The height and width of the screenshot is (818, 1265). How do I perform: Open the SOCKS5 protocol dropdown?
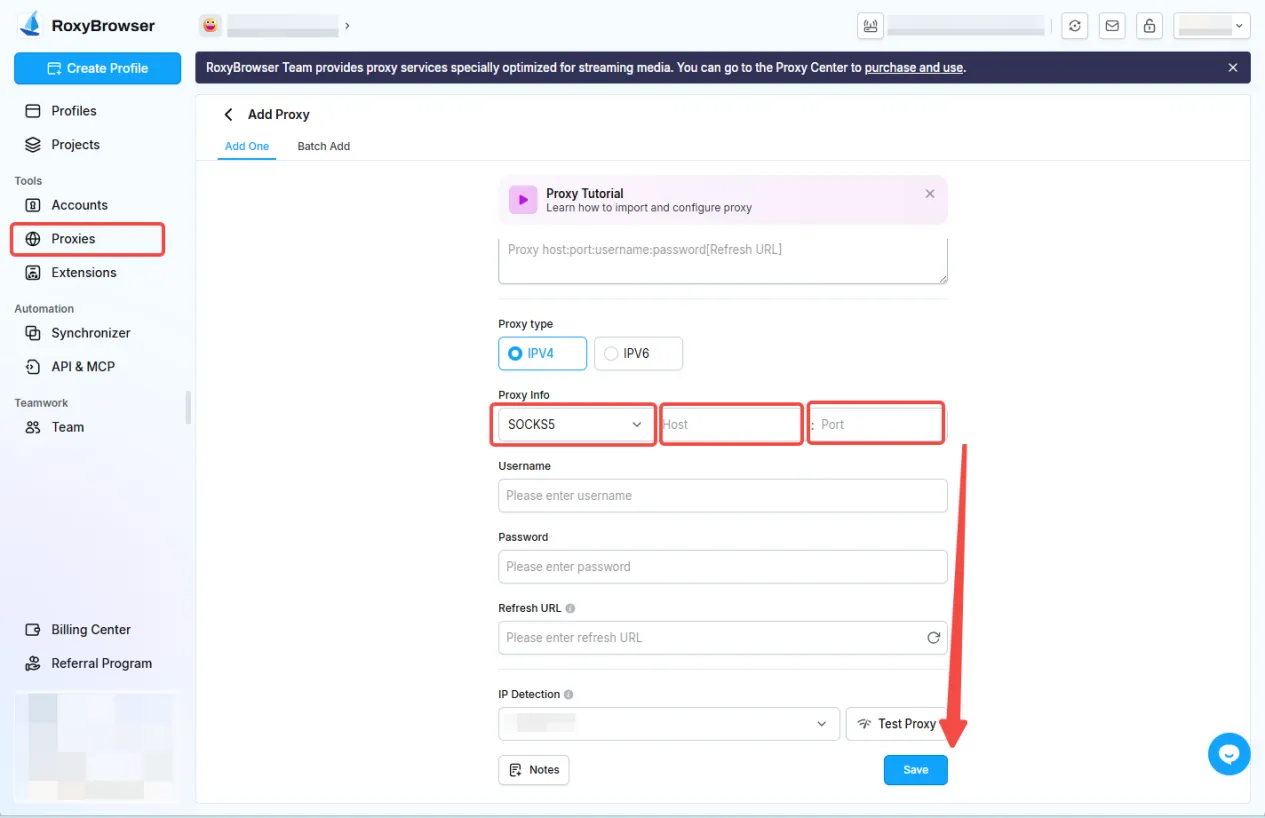click(573, 423)
